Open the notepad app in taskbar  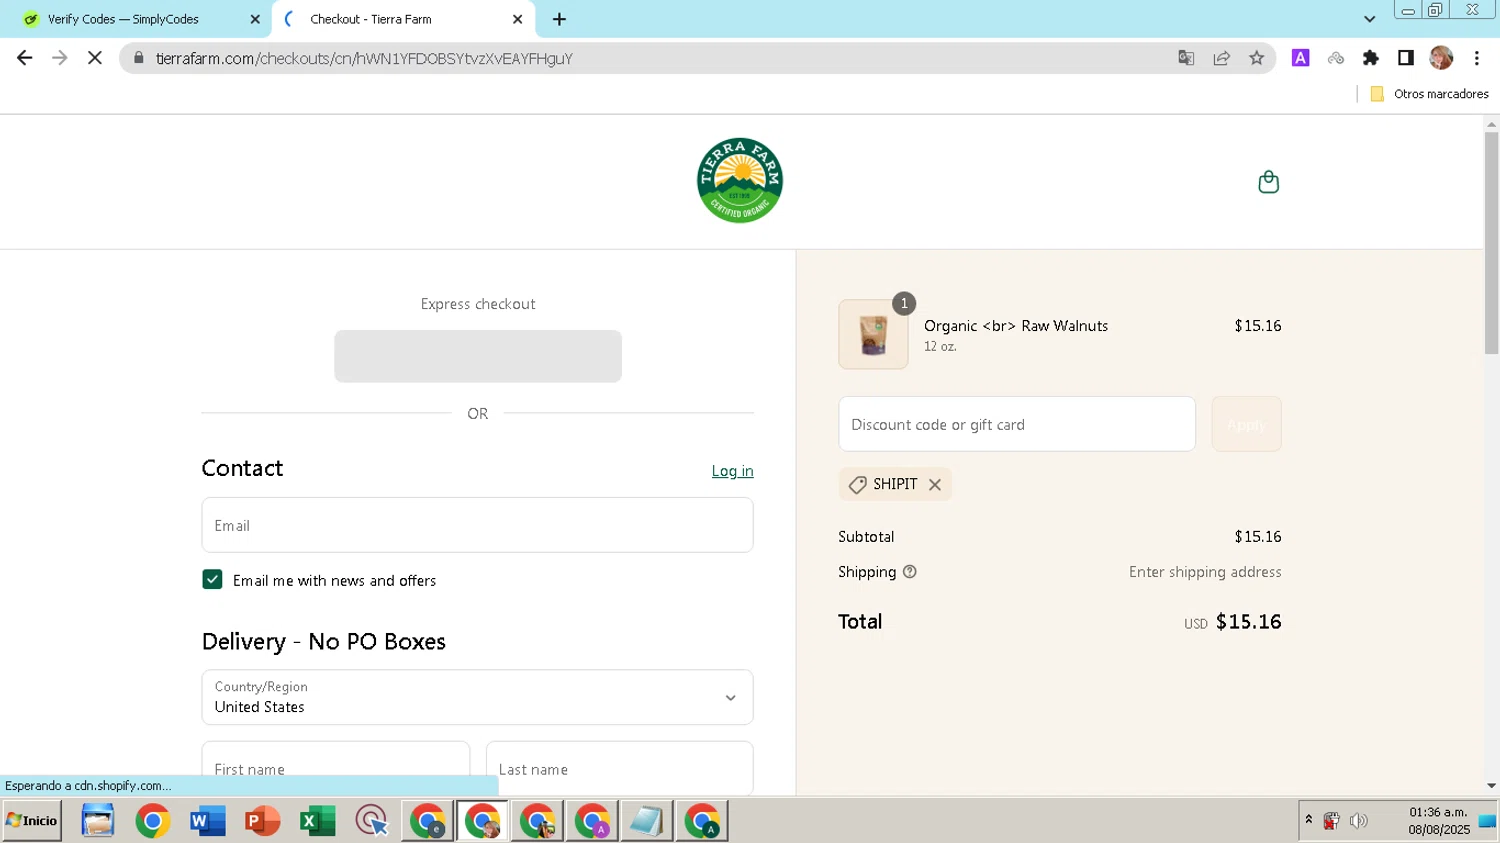tap(647, 821)
